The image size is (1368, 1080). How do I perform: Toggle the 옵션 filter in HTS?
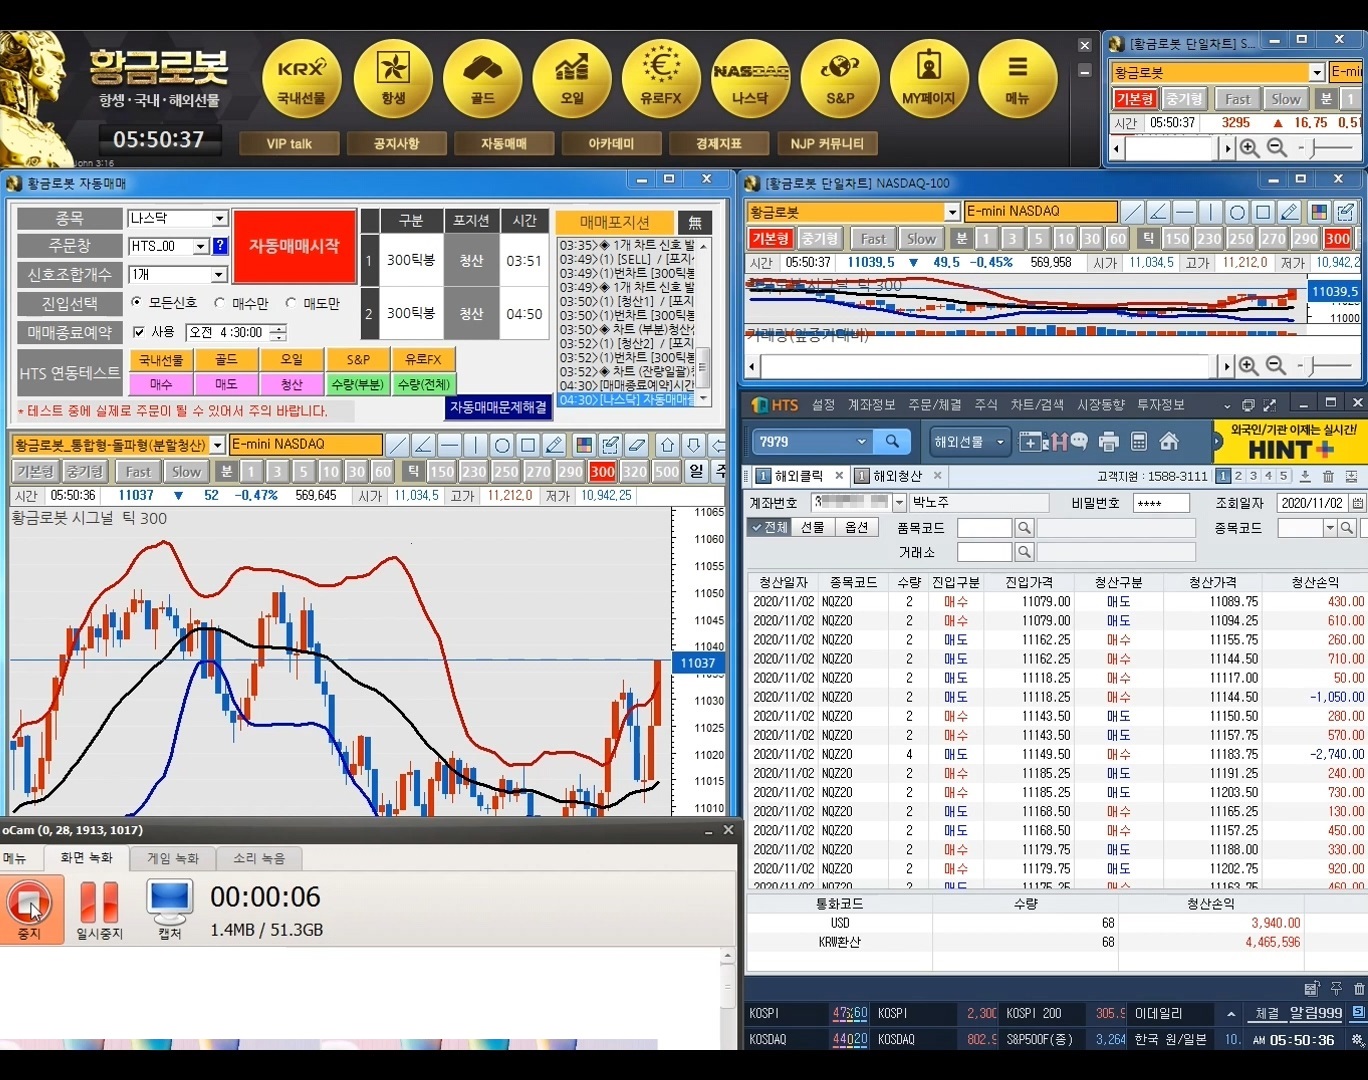click(x=856, y=527)
